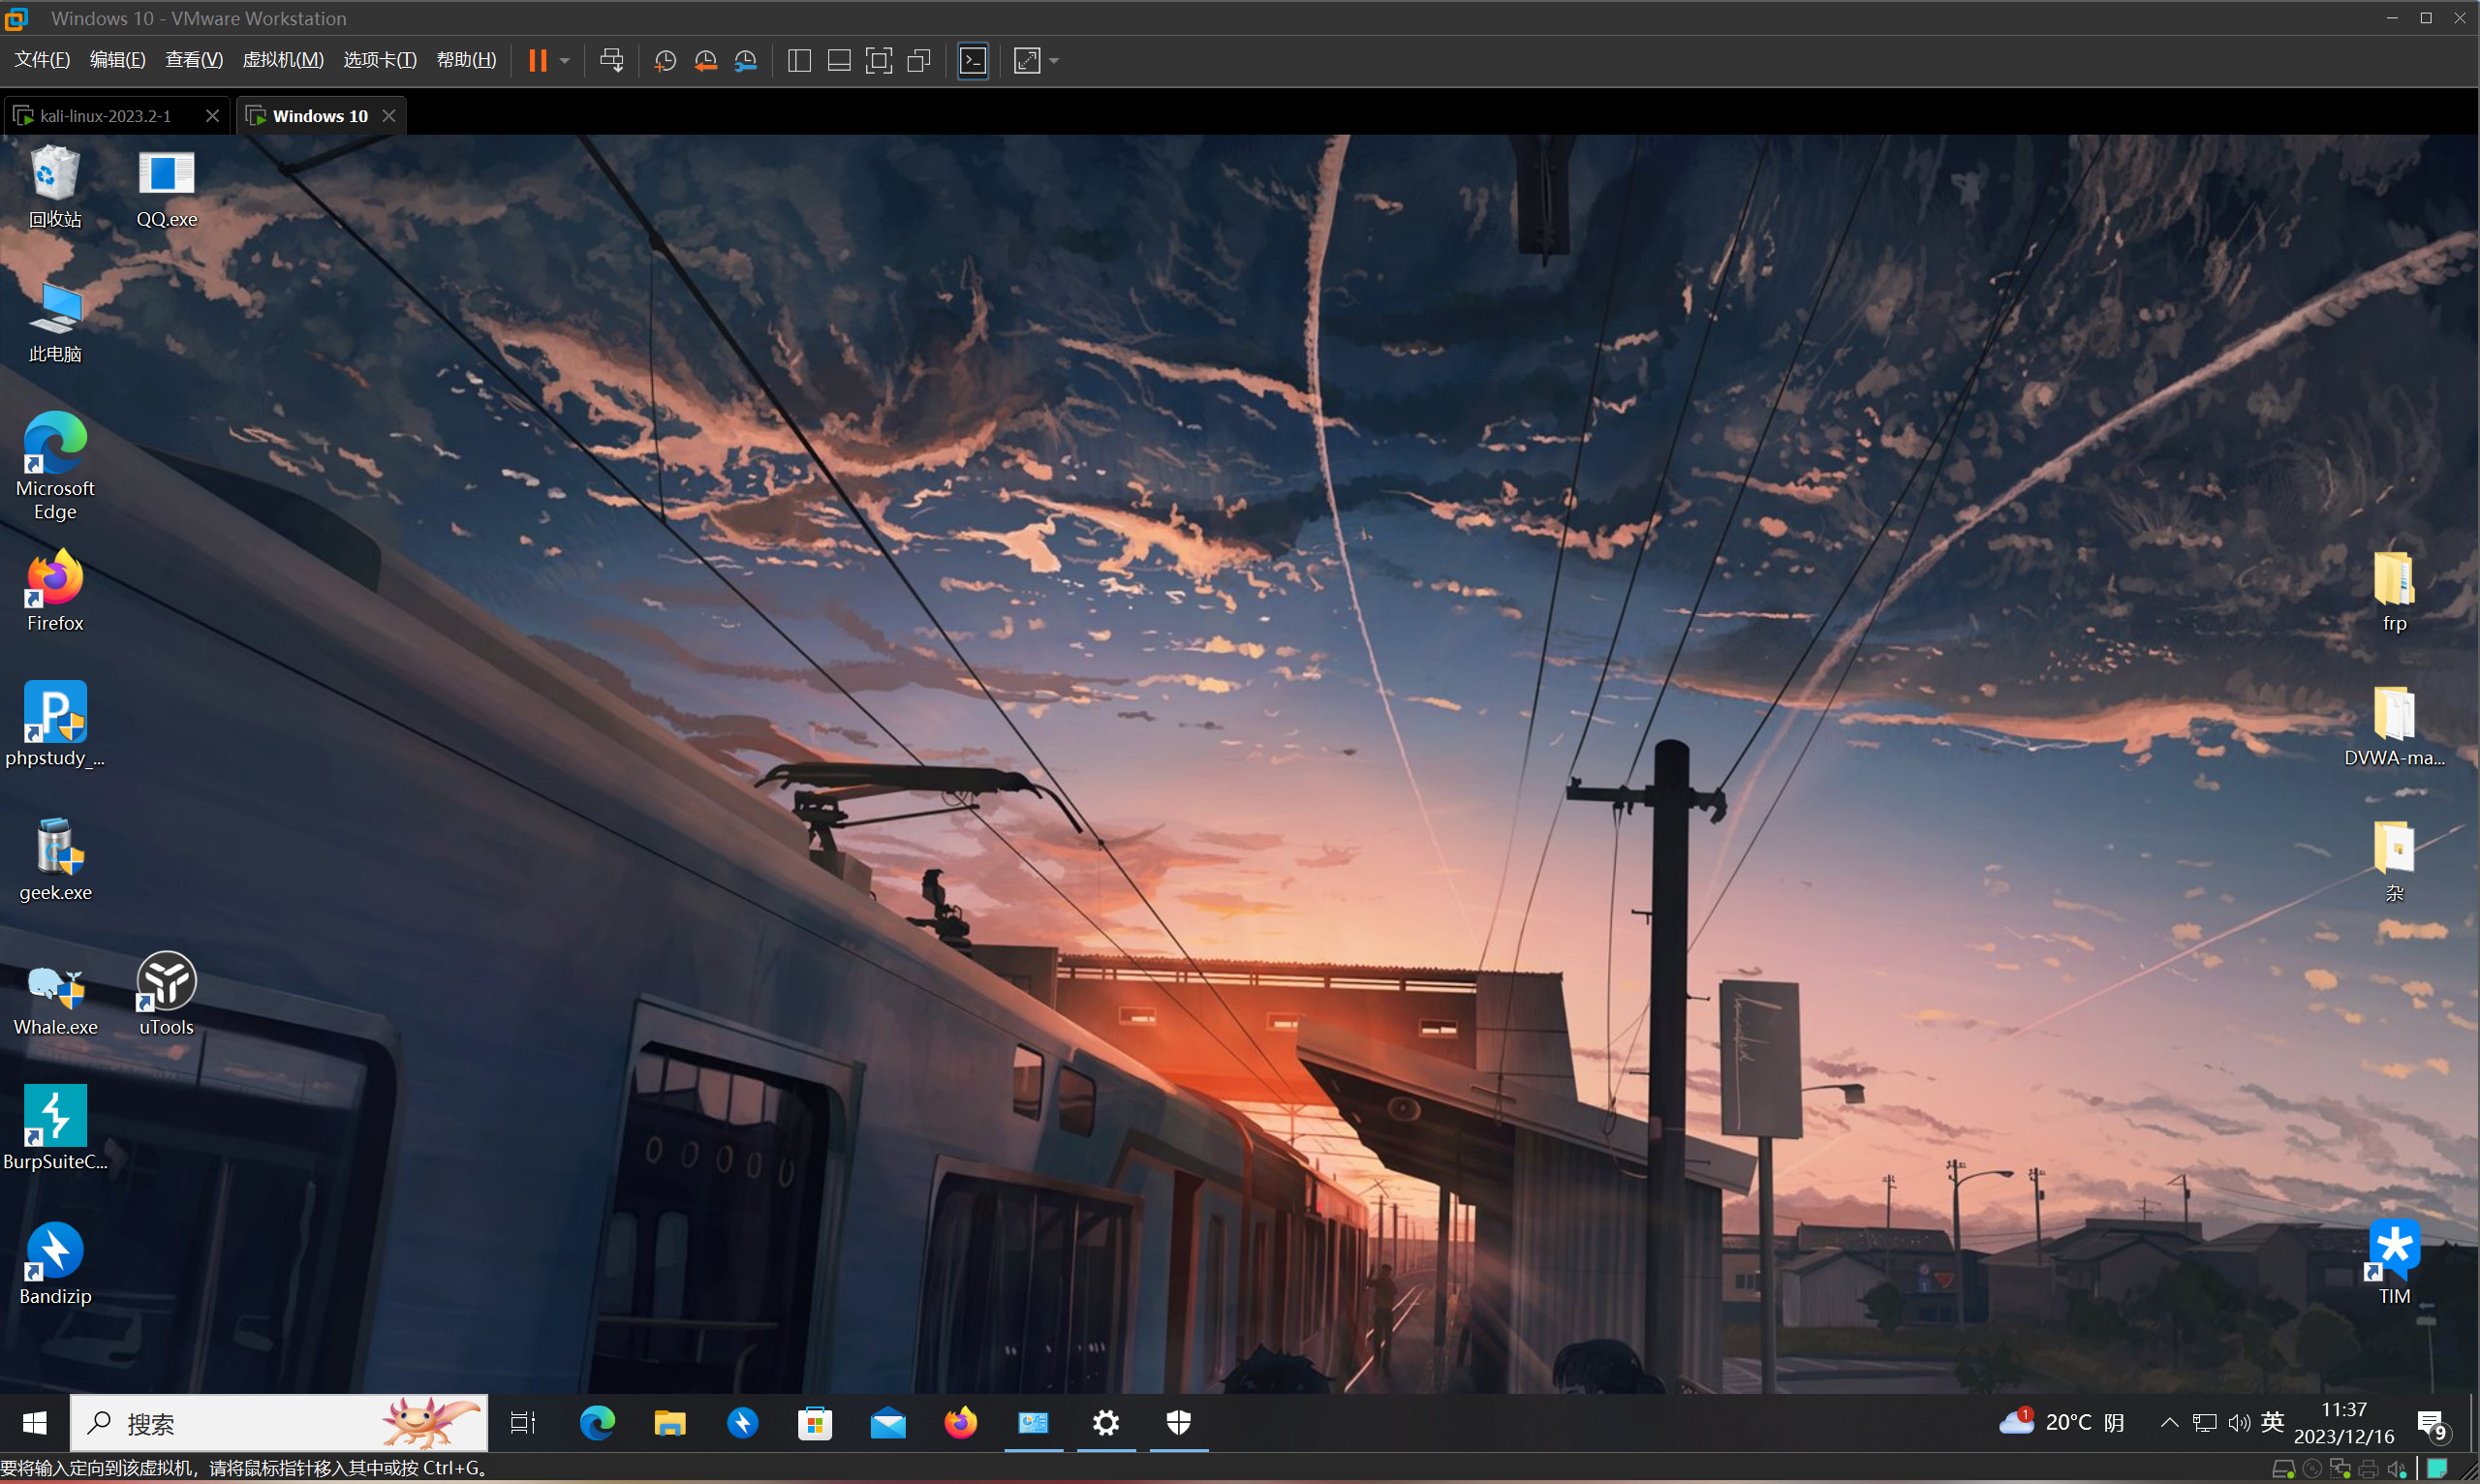The width and height of the screenshot is (2480, 1484).
Task: Open Task View on guest taskbar
Action: tap(523, 1423)
